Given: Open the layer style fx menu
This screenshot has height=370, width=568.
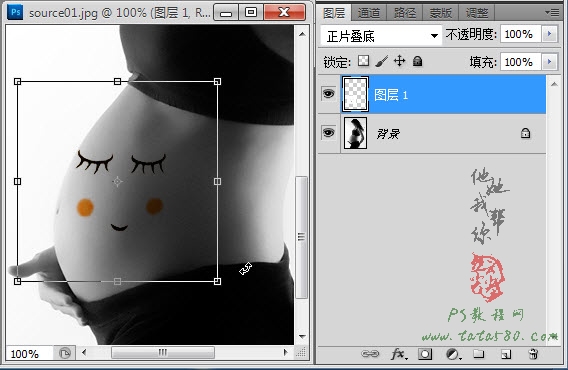Looking at the screenshot, I should coord(398,354).
